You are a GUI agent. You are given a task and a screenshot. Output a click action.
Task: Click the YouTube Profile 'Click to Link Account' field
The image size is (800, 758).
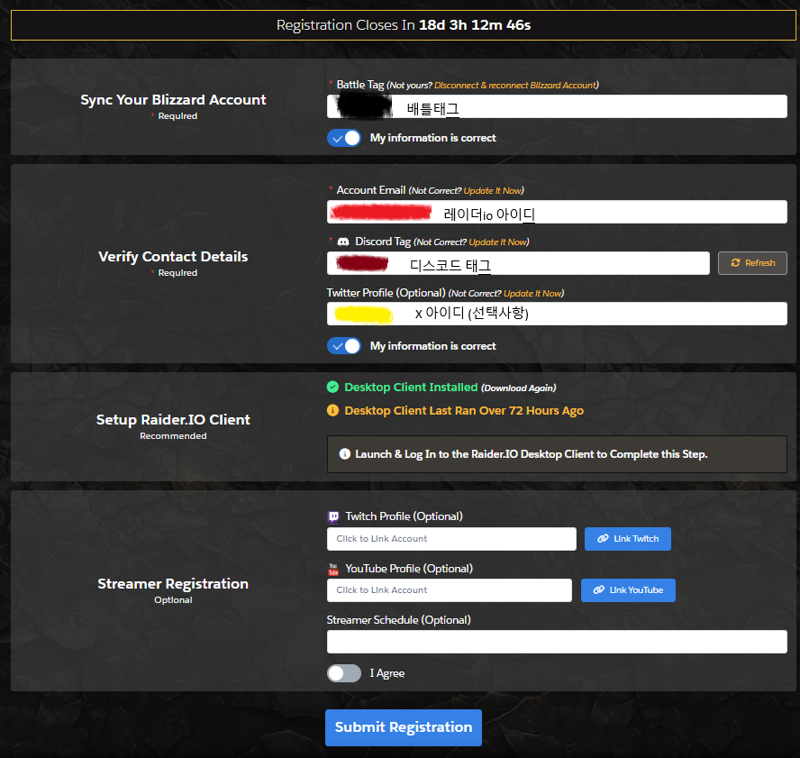click(x=449, y=590)
